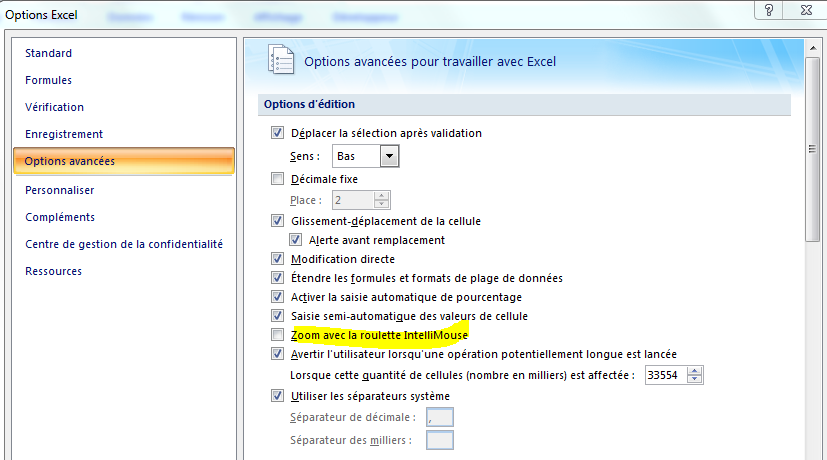Tick the Décimale fixe checkbox
The height and width of the screenshot is (460, 827).
277,179
